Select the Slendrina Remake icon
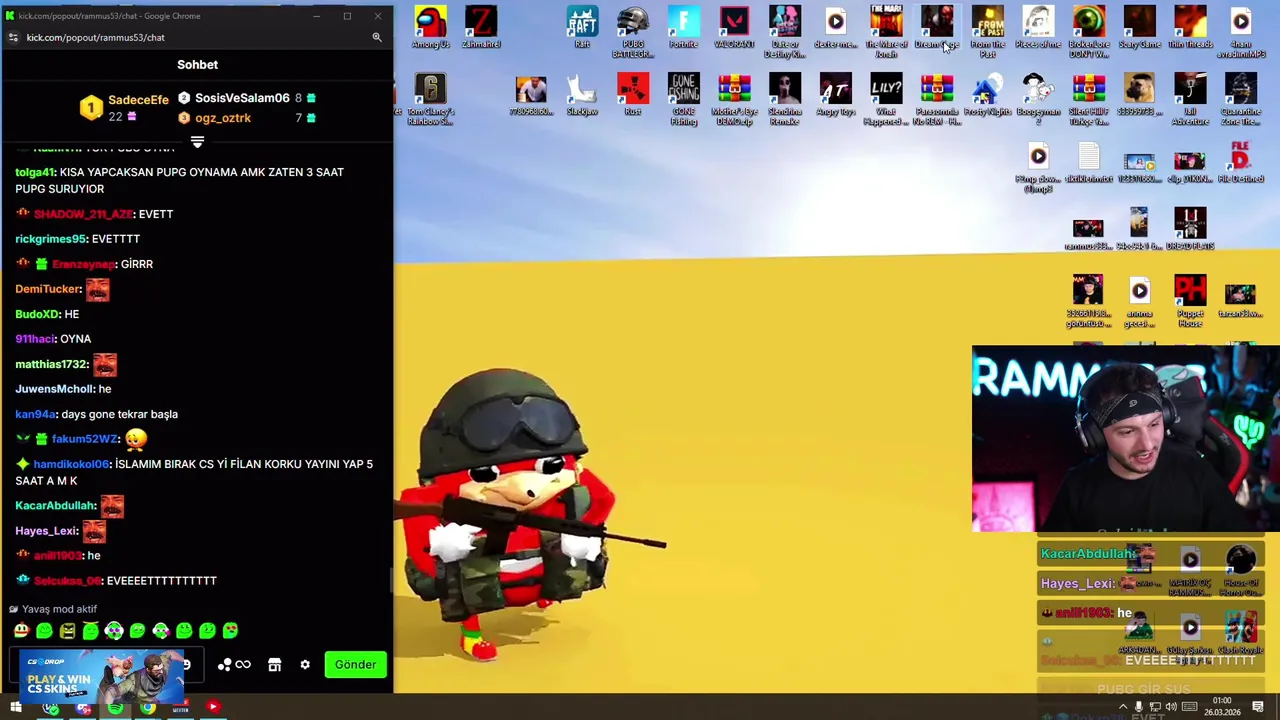The height and width of the screenshot is (720, 1280). point(785,99)
